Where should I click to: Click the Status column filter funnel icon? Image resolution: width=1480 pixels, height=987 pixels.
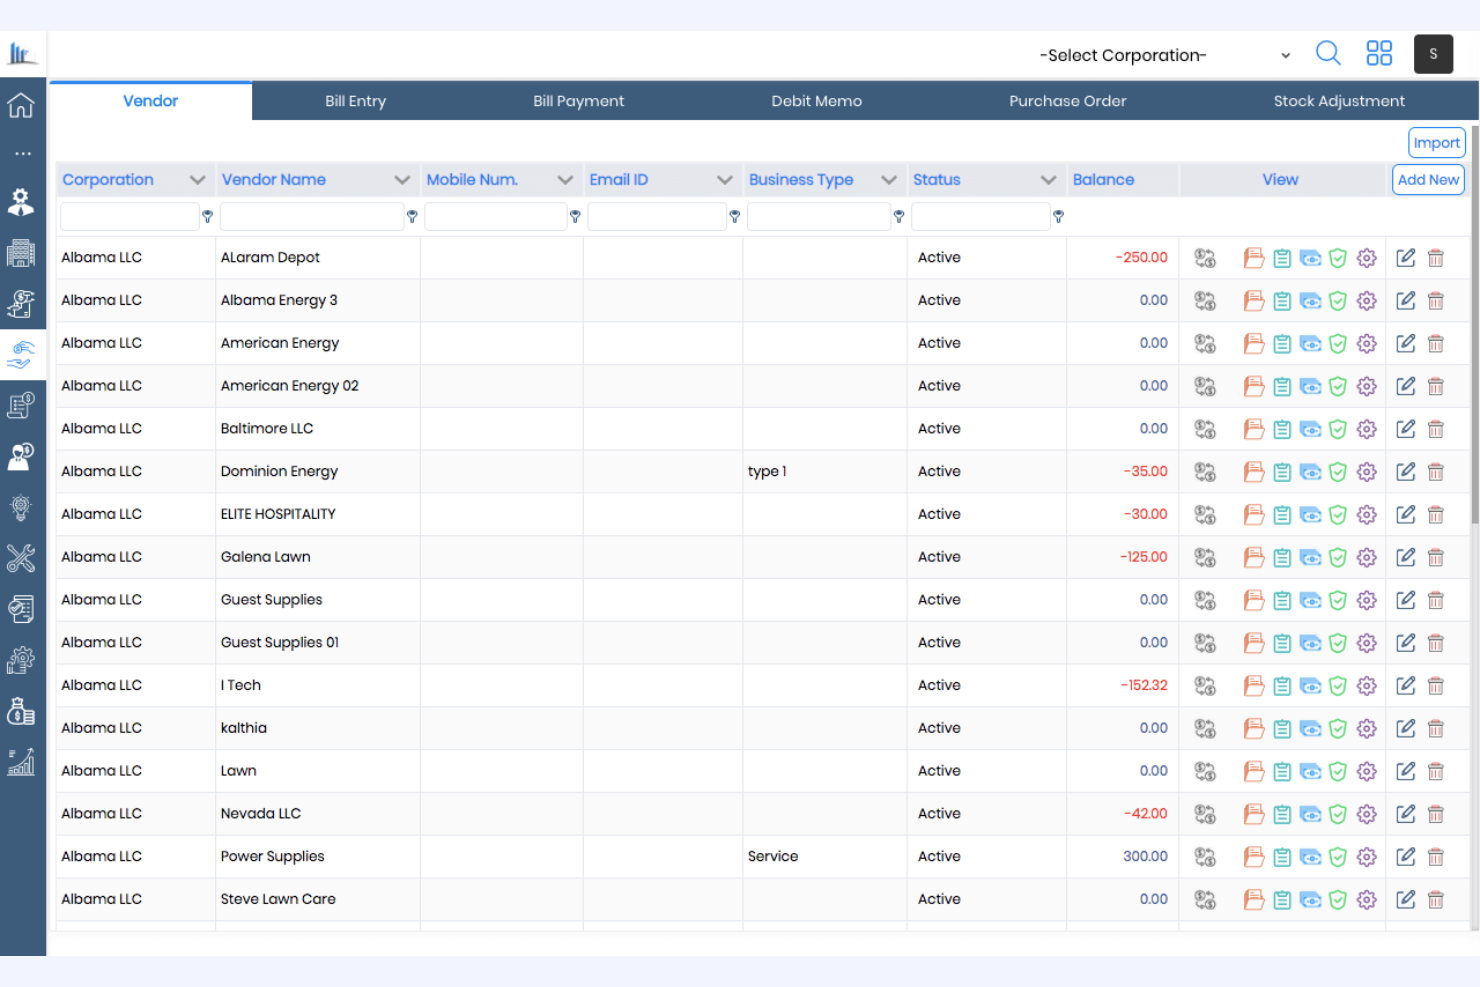[1058, 216]
